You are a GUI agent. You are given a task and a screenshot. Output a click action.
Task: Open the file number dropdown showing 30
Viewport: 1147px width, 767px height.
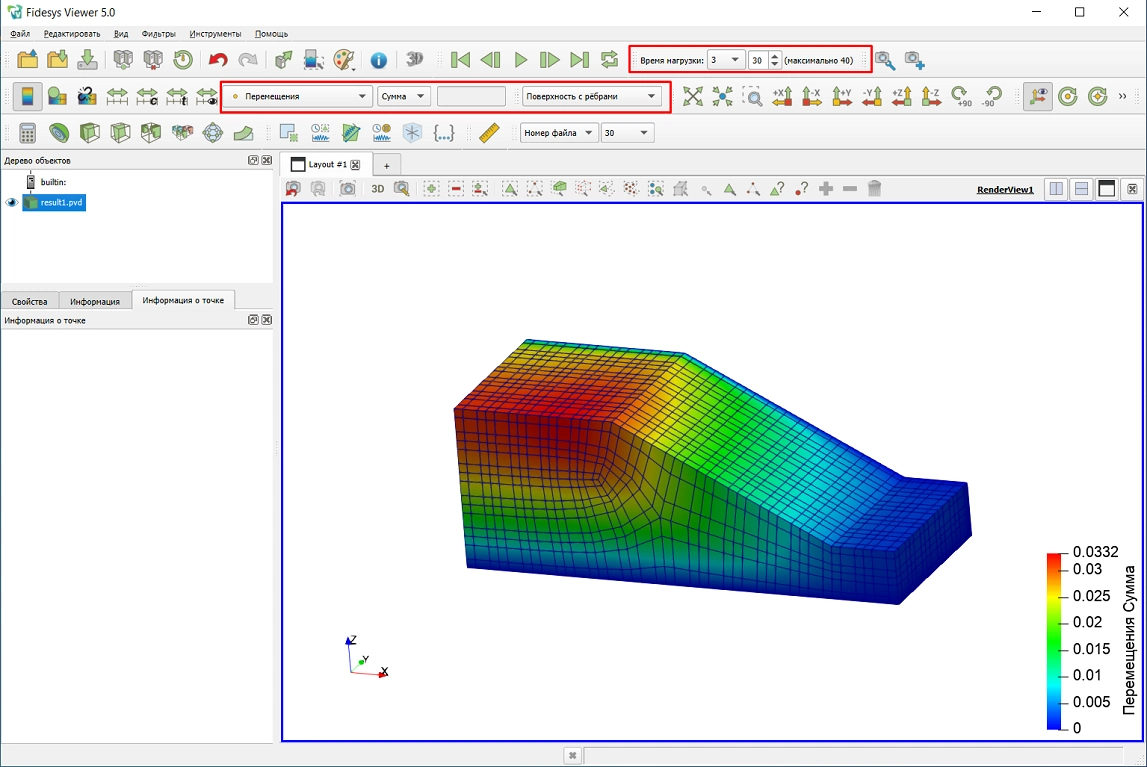tap(627, 132)
